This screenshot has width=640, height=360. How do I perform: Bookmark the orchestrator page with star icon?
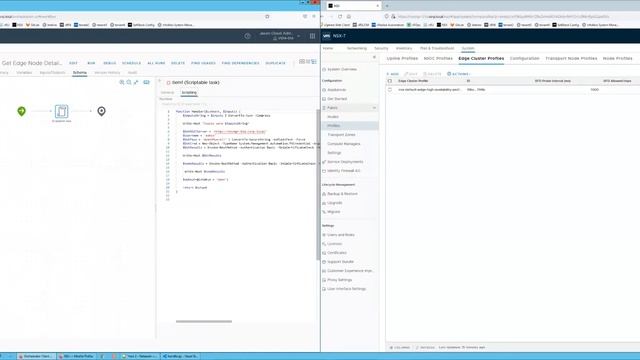point(267,17)
